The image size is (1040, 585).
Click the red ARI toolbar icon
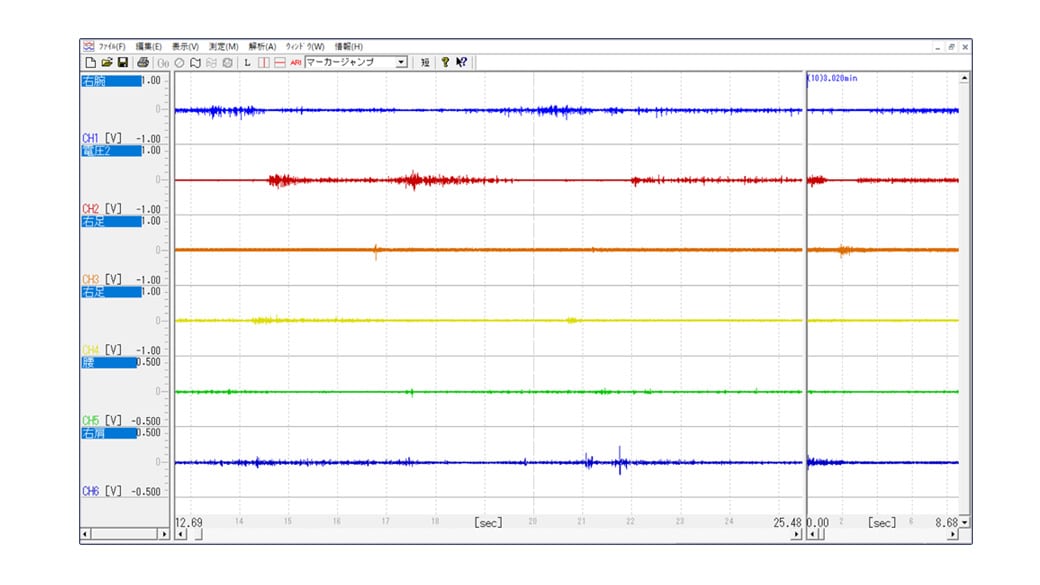296,62
